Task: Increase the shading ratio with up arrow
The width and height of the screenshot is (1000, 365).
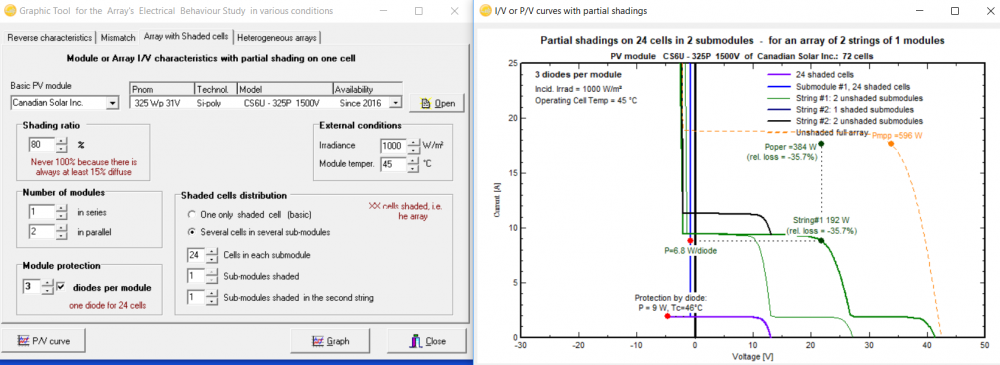Action: pyautogui.click(x=61, y=141)
